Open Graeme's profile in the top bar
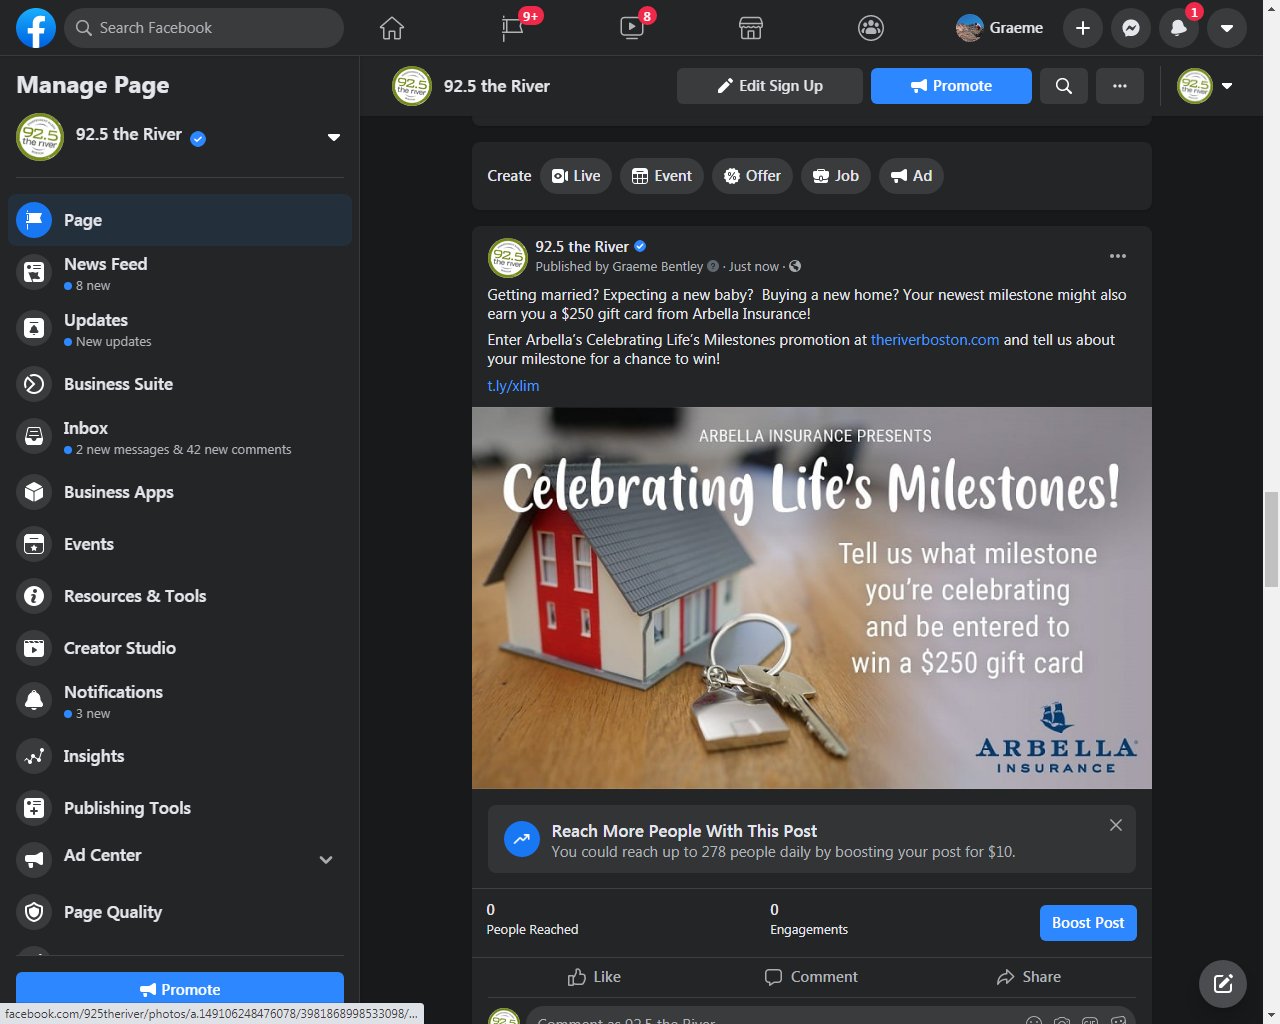This screenshot has height=1024, width=1280. click(1000, 28)
